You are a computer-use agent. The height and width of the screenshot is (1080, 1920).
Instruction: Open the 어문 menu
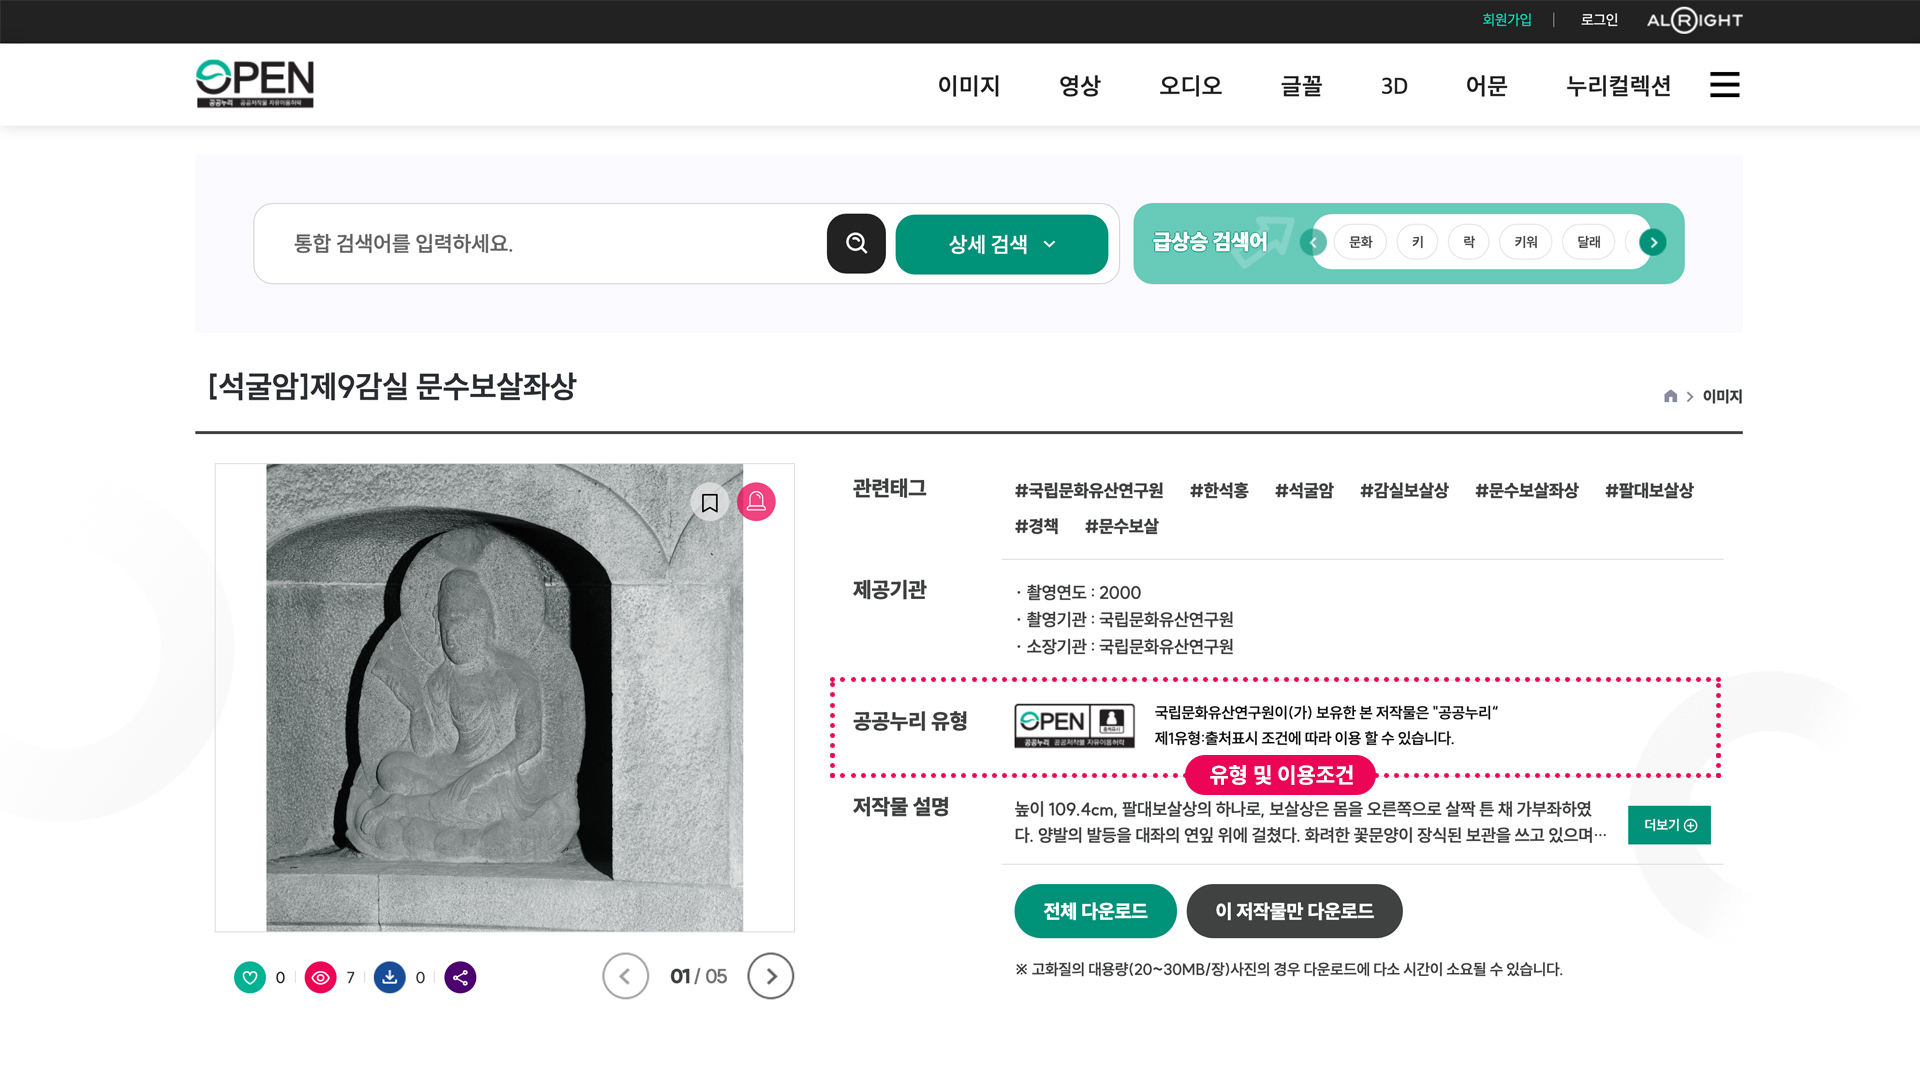1487,86
